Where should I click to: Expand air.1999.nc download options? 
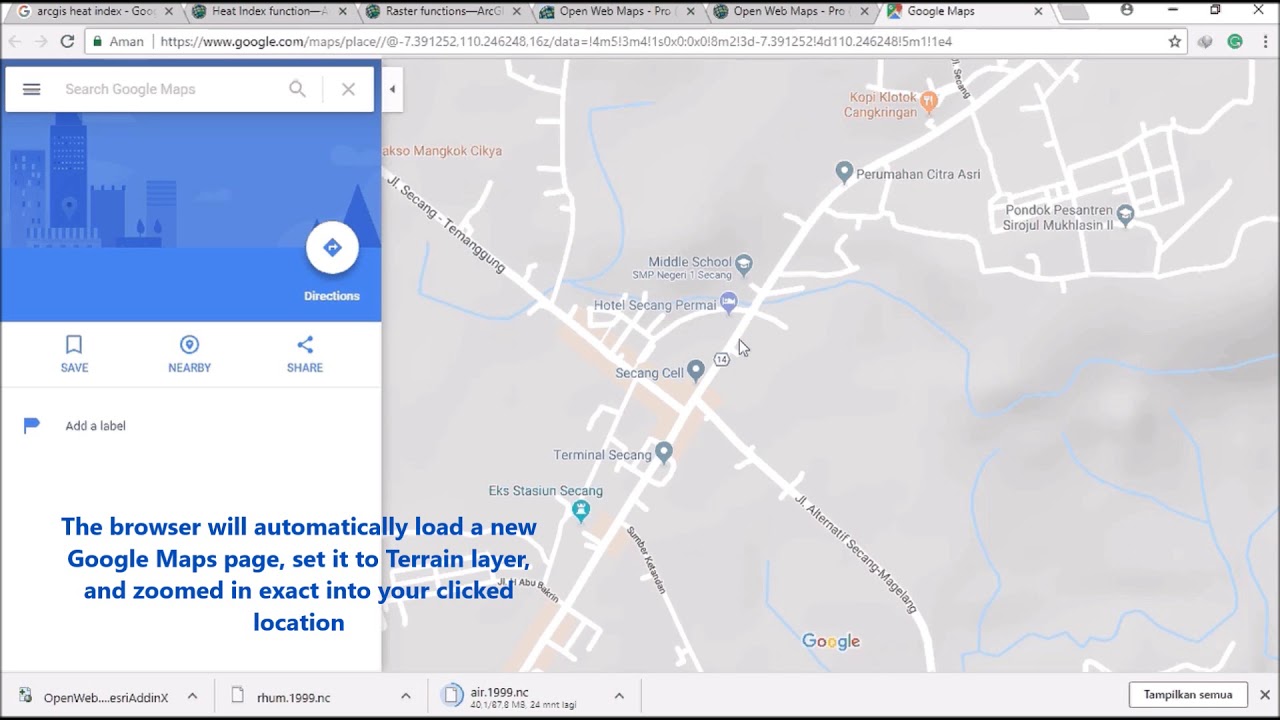[x=619, y=696]
